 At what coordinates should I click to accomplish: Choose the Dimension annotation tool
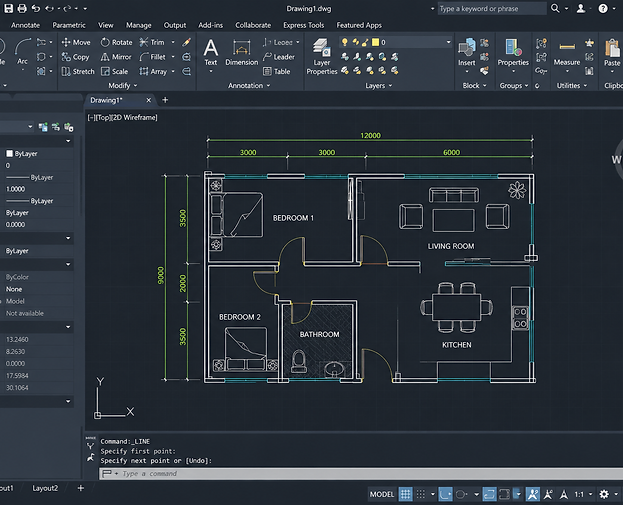242,52
